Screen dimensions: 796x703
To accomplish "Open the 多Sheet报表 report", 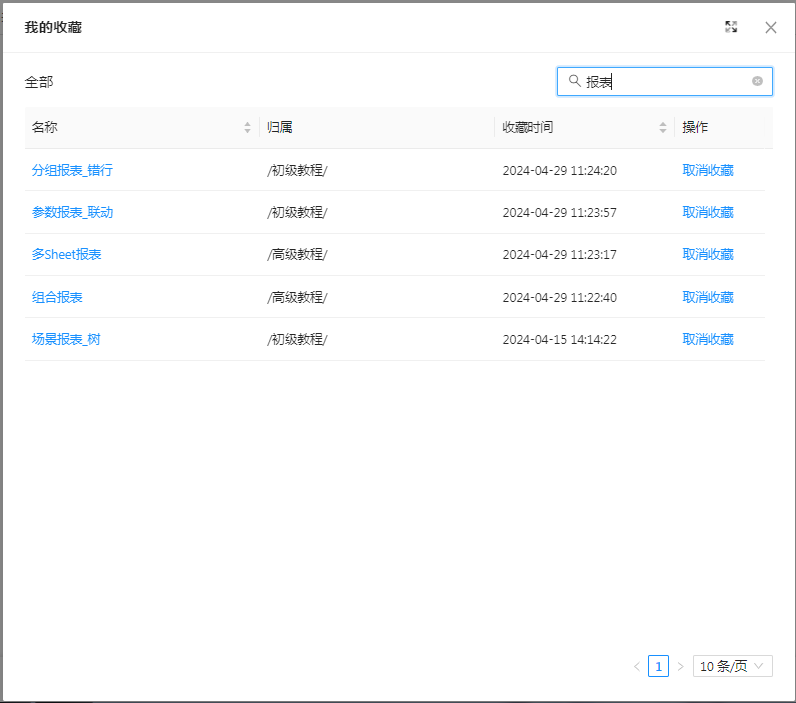I will [66, 254].
